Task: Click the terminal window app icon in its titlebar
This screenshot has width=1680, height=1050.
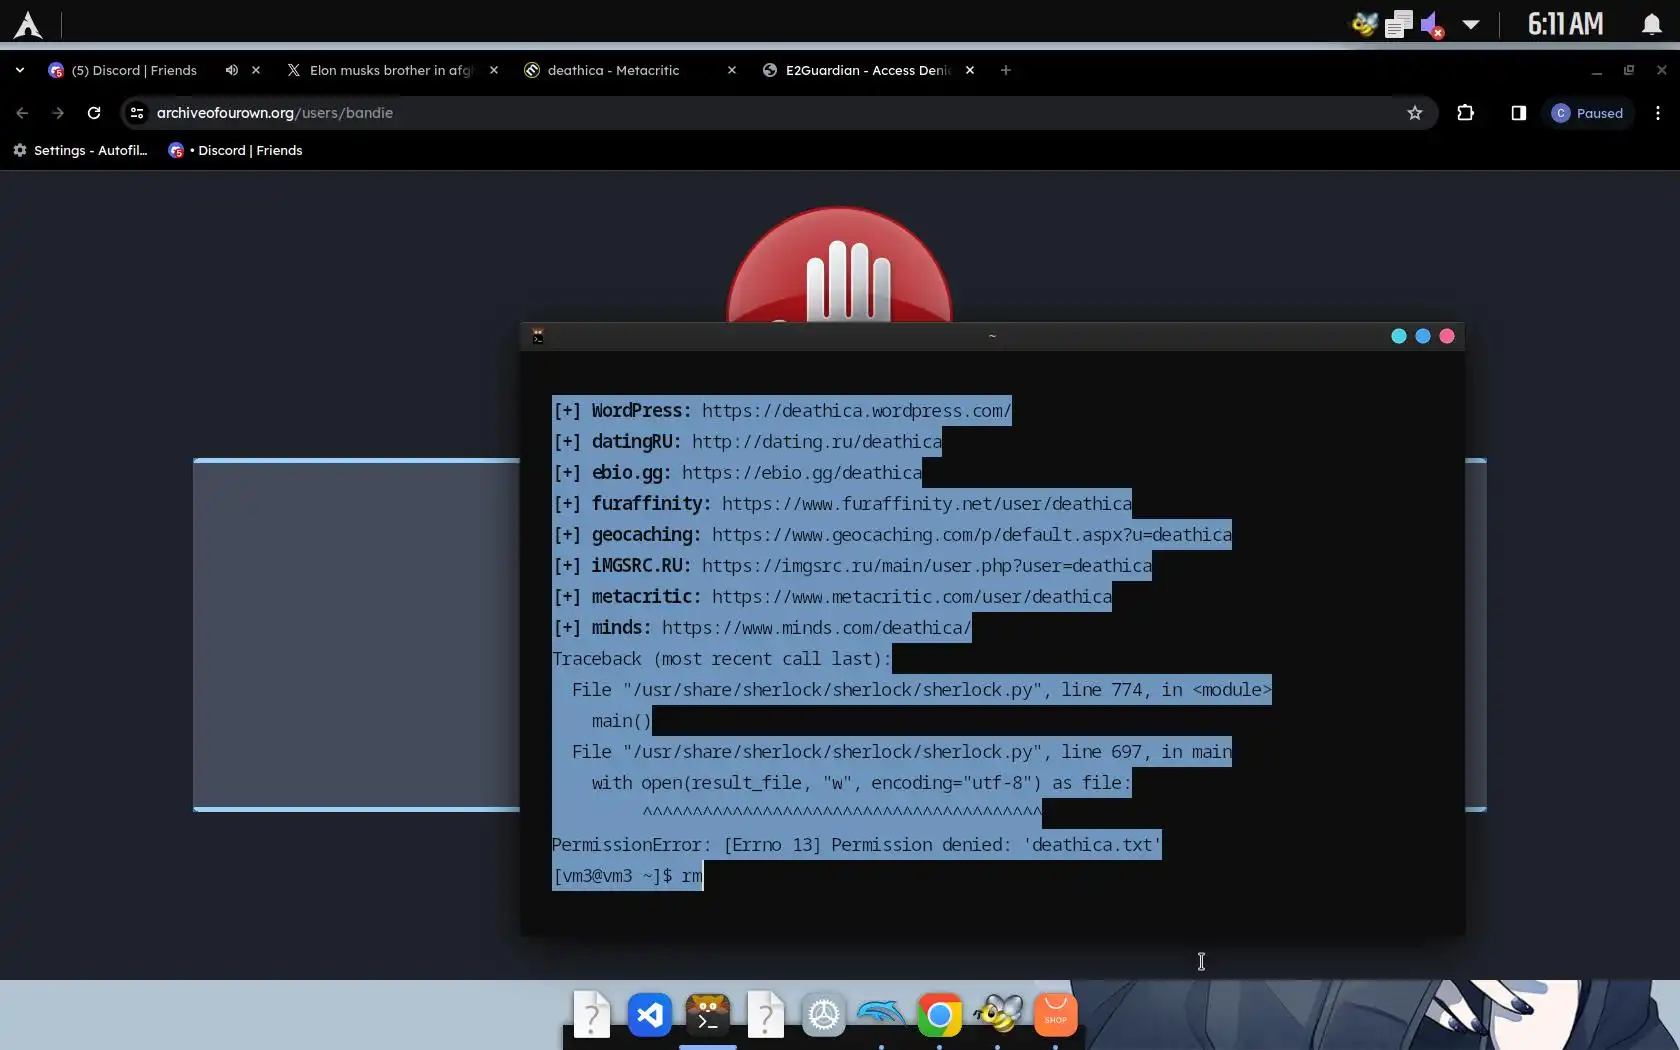Action: [x=538, y=336]
